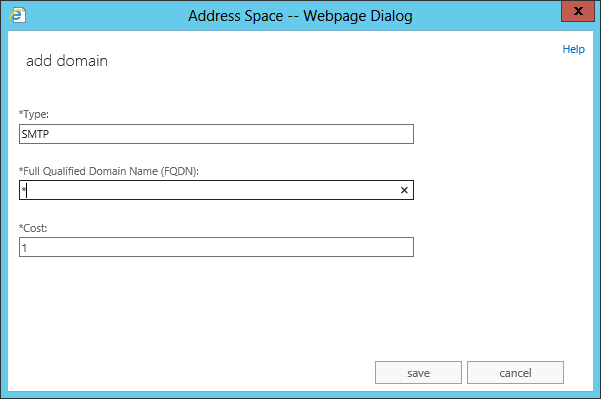Screen dimensions: 601x399
Task: Click the Cost field showing 1
Action: click(x=216, y=247)
